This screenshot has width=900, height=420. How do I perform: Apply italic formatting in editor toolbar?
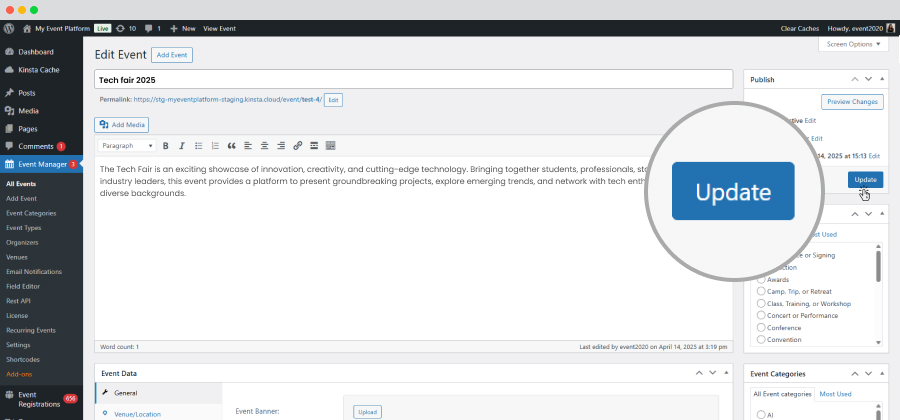(182, 146)
